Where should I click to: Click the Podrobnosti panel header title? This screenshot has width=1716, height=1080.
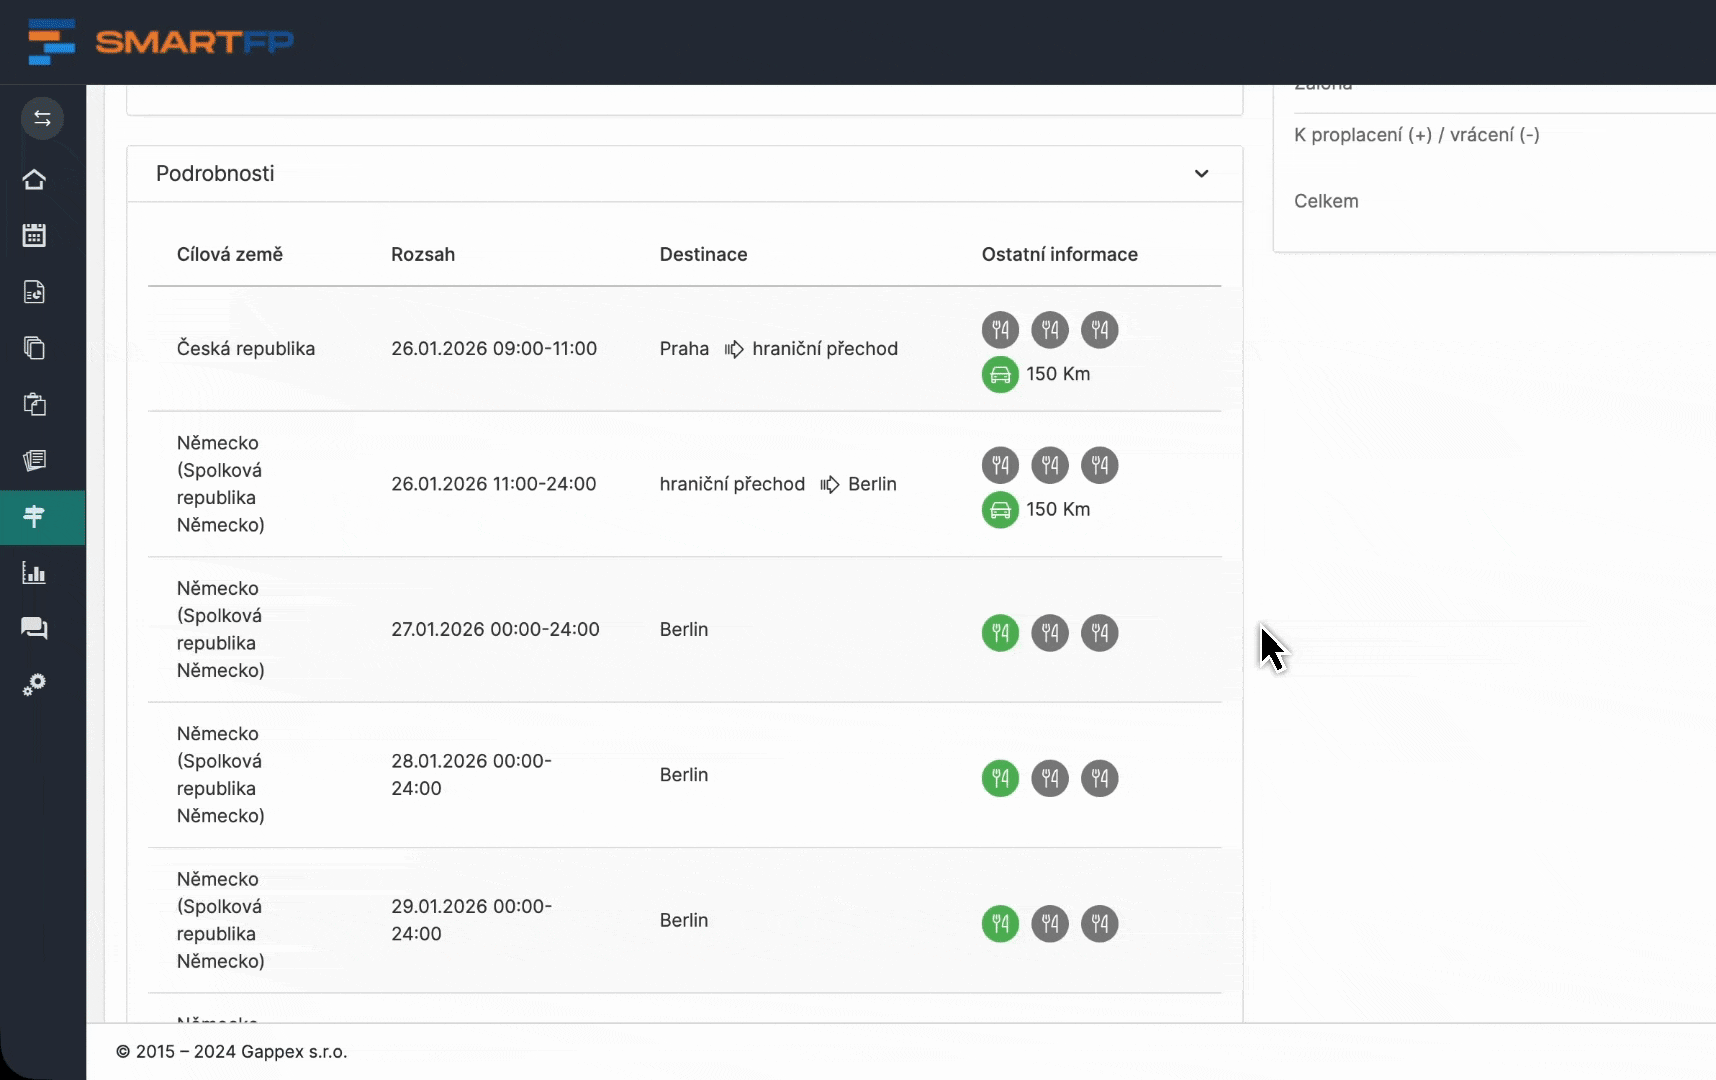click(x=215, y=174)
